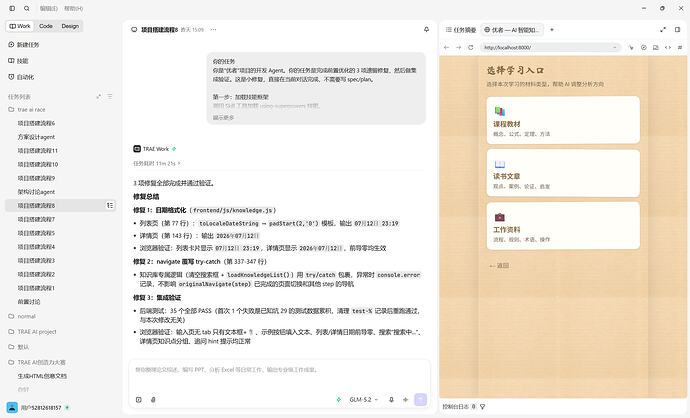Screen dimensions: 690x418
Task: Open task 方案设计agent
Action: 36,137
